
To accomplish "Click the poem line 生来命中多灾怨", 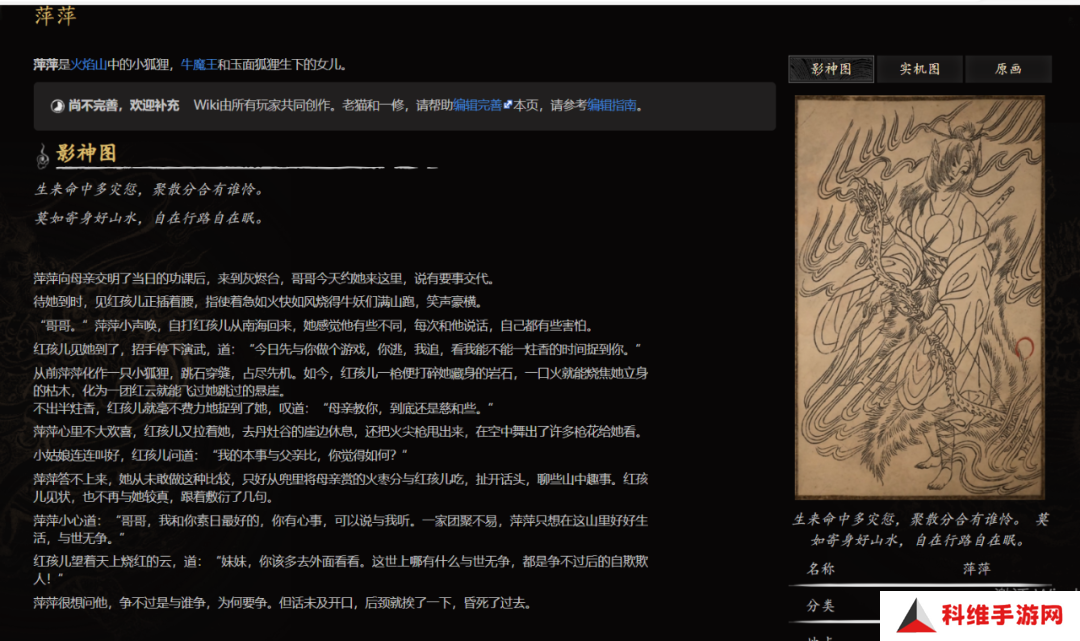I will [x=149, y=189].
